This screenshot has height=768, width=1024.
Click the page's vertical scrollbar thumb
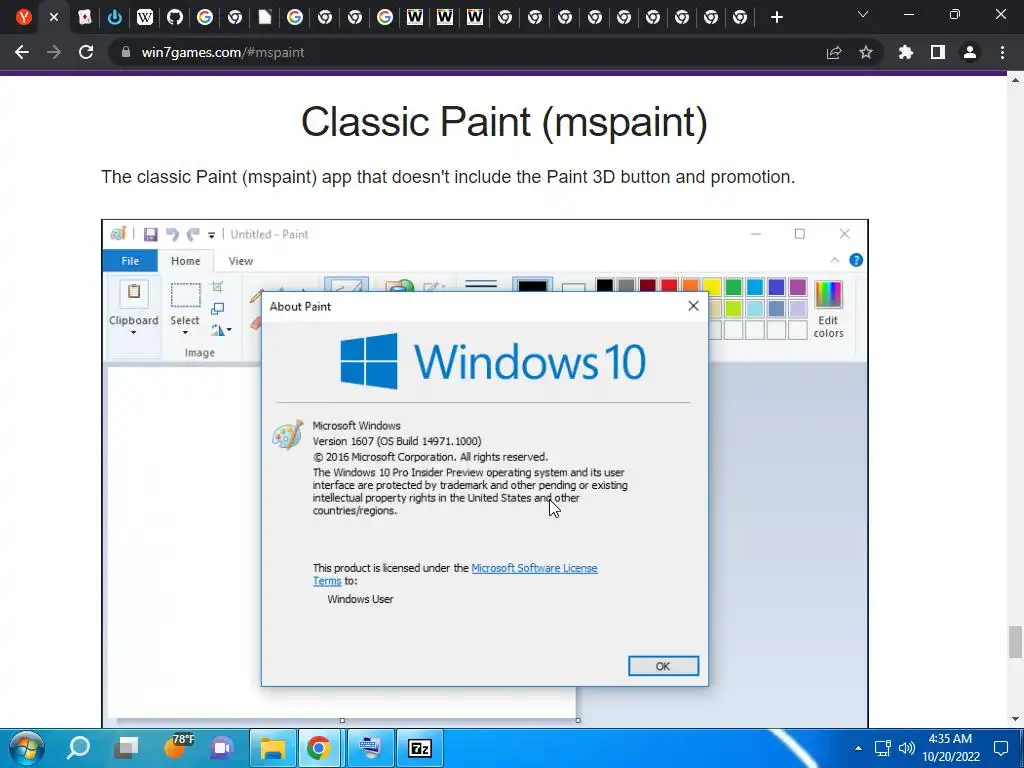point(1015,641)
